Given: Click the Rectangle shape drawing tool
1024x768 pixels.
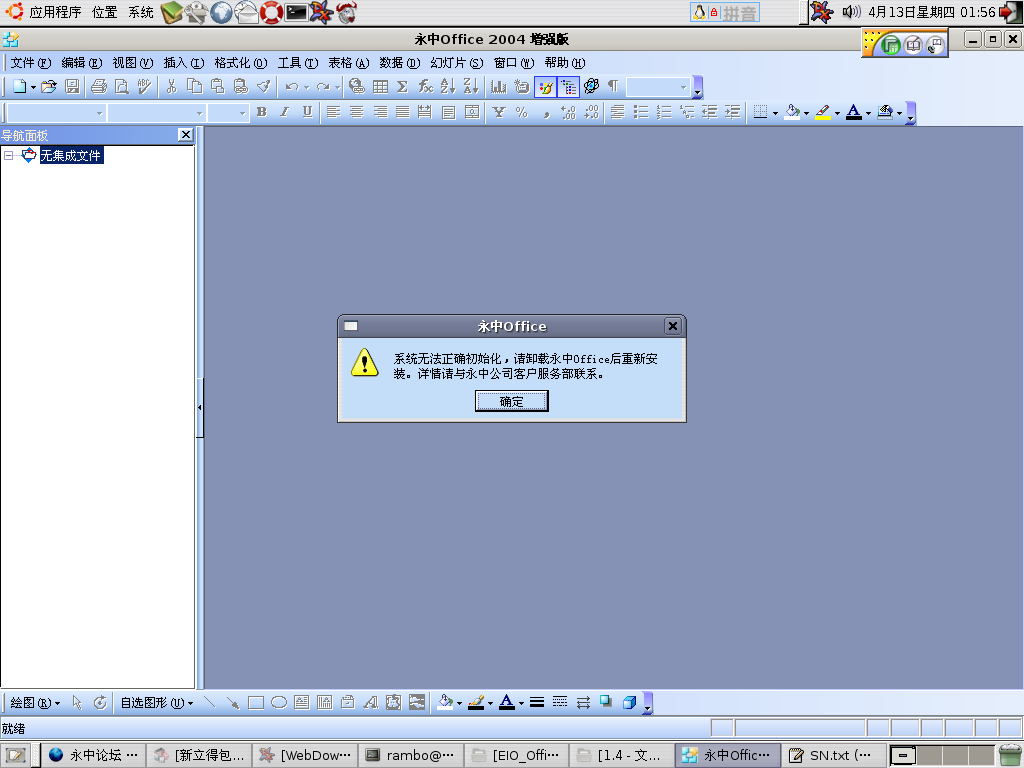Looking at the screenshot, I should tap(256, 703).
